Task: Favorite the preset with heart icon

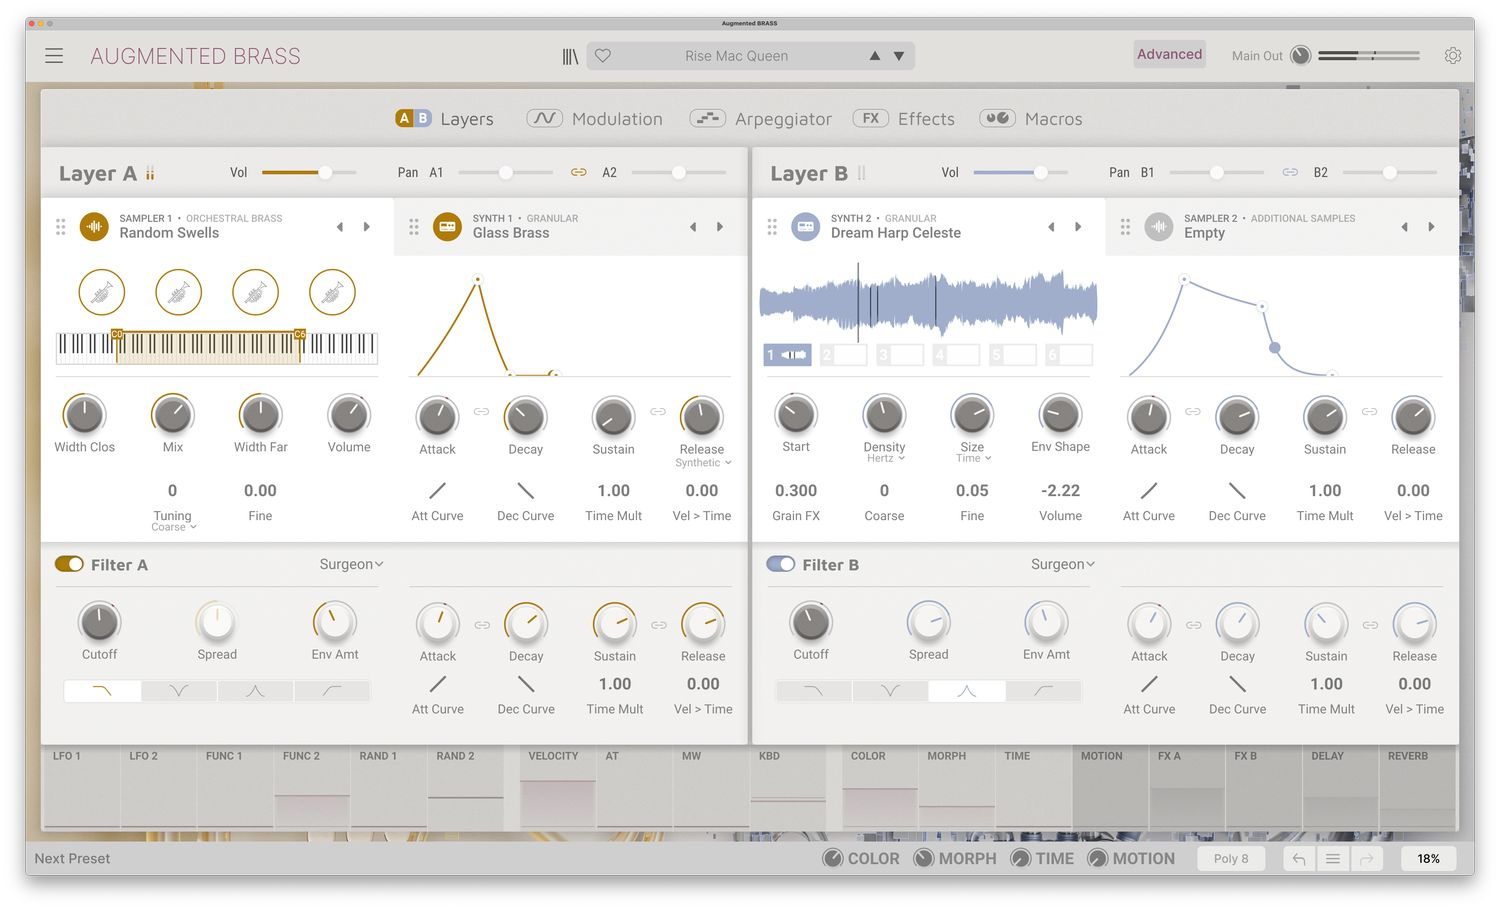Action: click(x=603, y=56)
